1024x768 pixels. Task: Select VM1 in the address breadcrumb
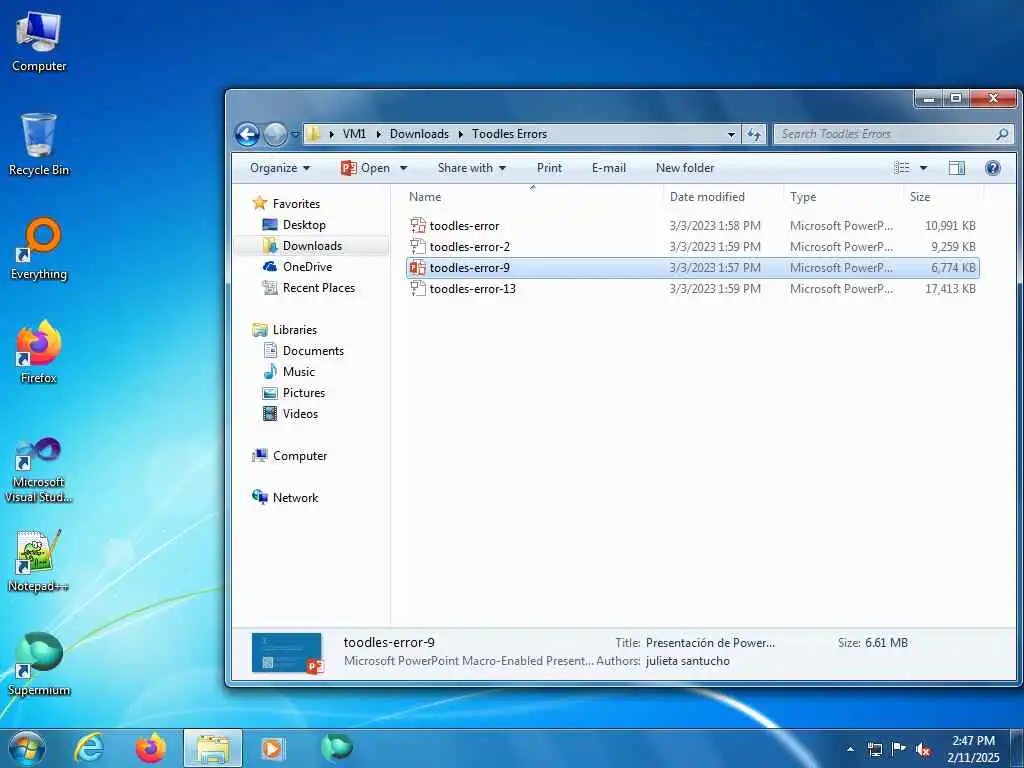354,134
